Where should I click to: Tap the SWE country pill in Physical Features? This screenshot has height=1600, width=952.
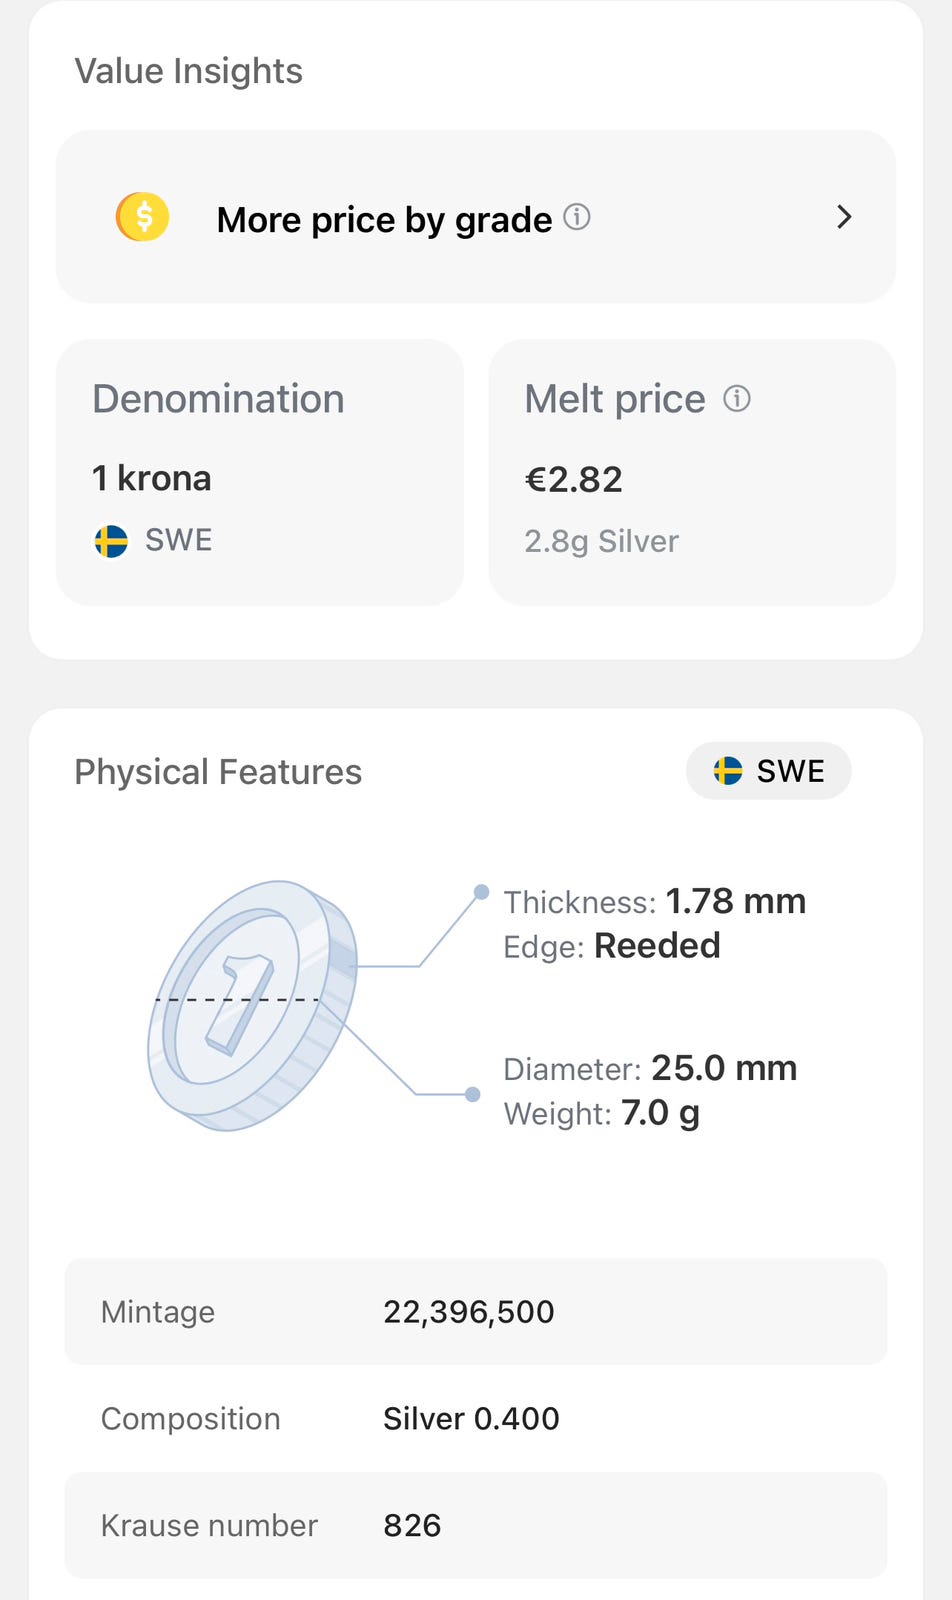tap(768, 771)
